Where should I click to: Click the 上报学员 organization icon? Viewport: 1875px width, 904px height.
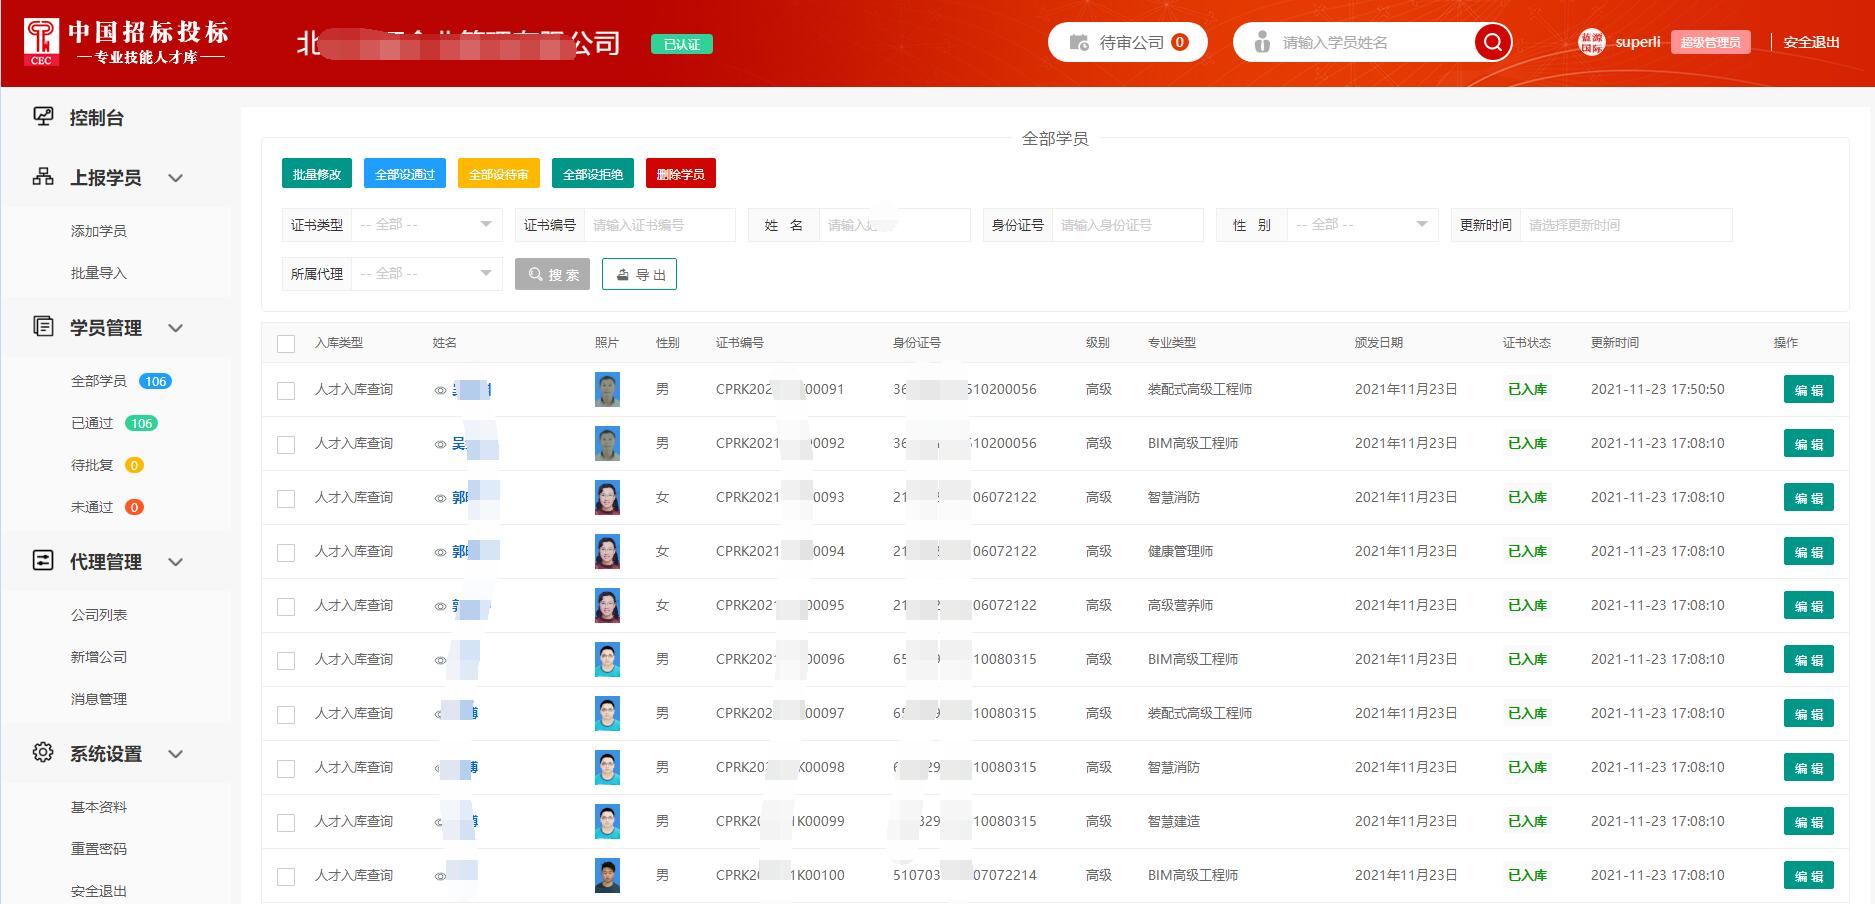(x=43, y=177)
